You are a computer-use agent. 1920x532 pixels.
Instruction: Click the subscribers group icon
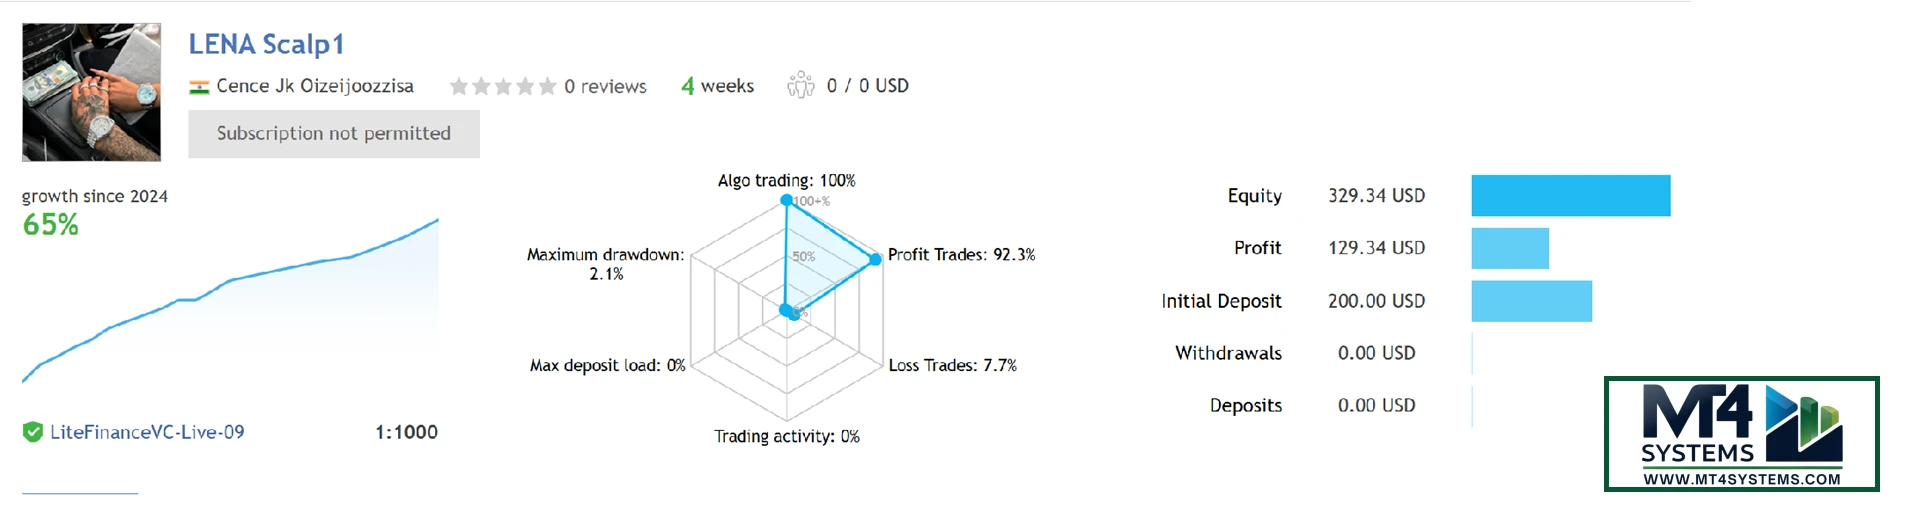800,86
